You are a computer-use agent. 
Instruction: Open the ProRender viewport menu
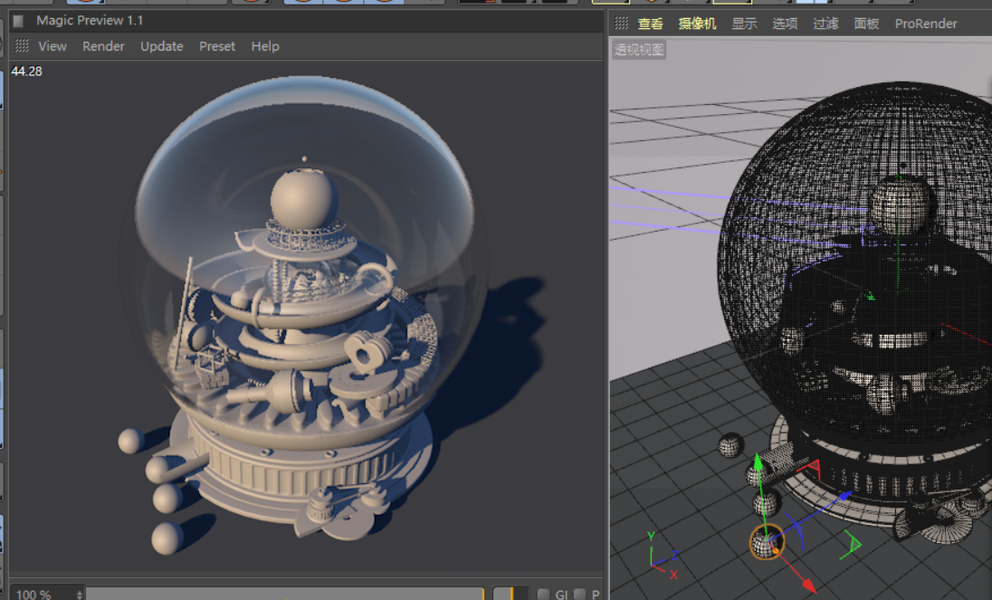coord(926,24)
